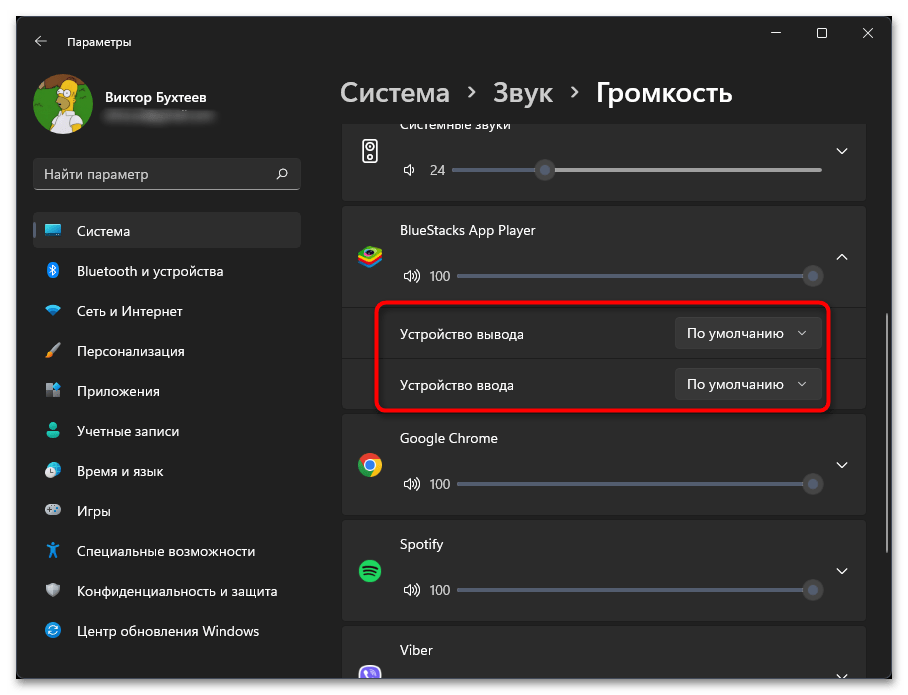Expand the Spotify section chevron
The width and height of the screenshot is (908, 695).
coord(842,571)
